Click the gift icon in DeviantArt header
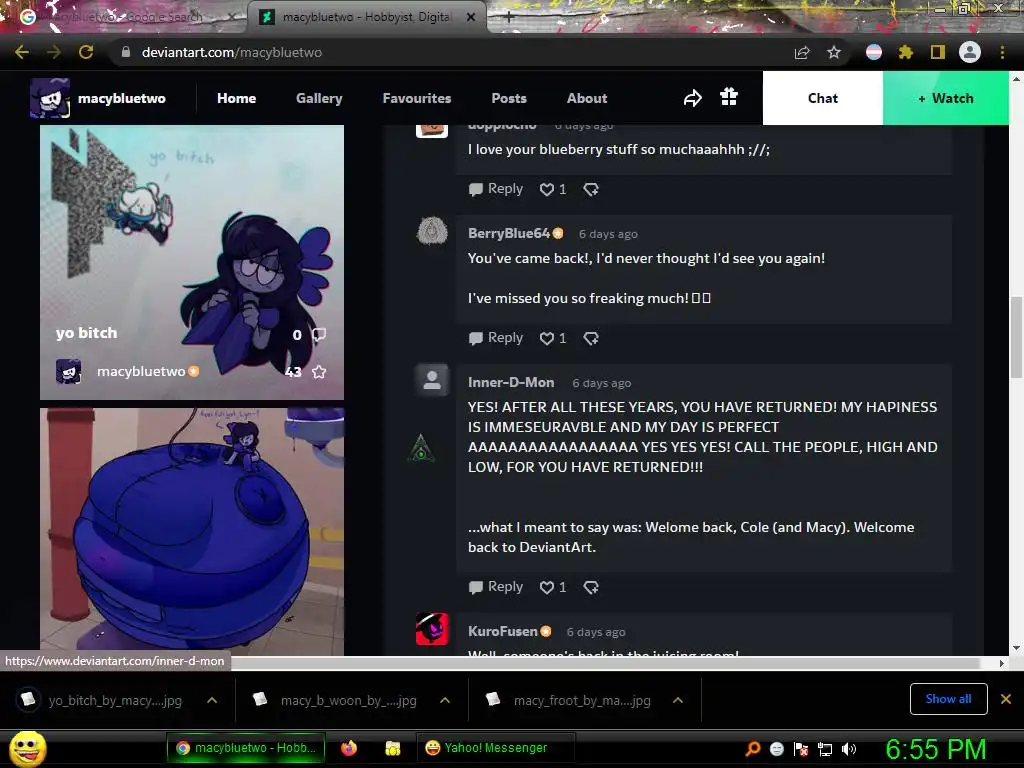 tap(729, 97)
